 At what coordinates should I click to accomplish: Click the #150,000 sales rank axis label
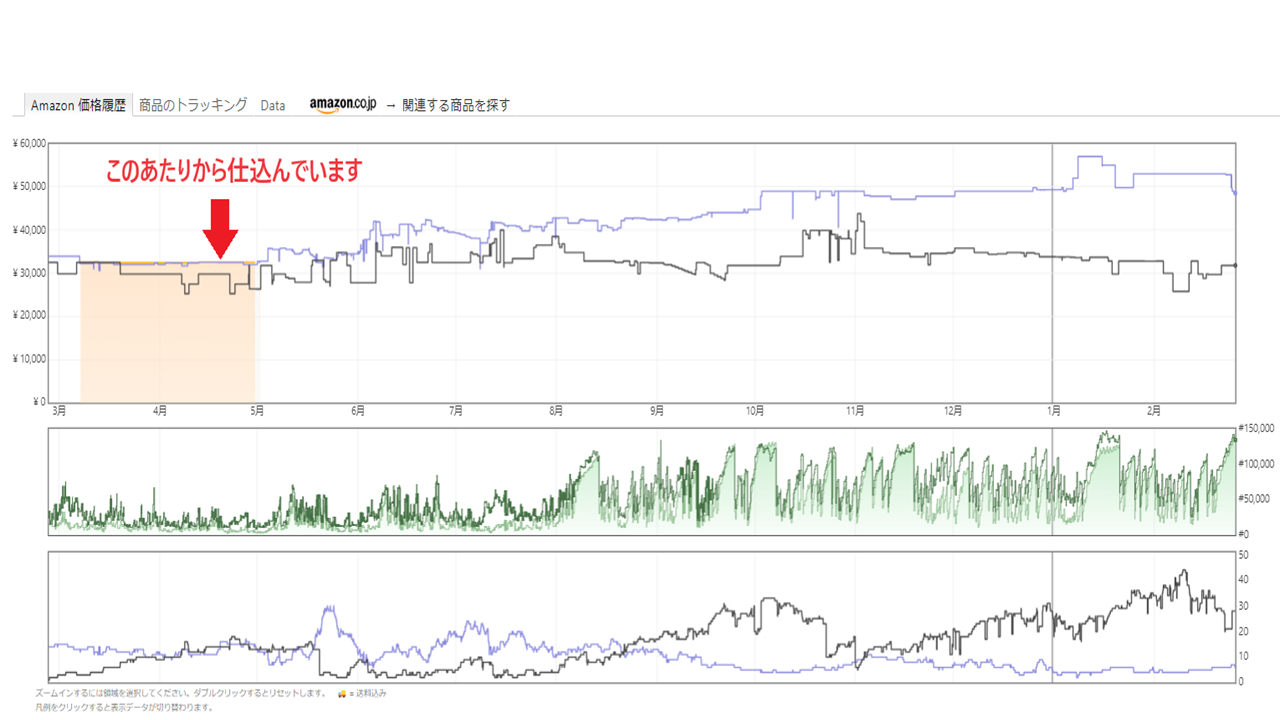1256,428
